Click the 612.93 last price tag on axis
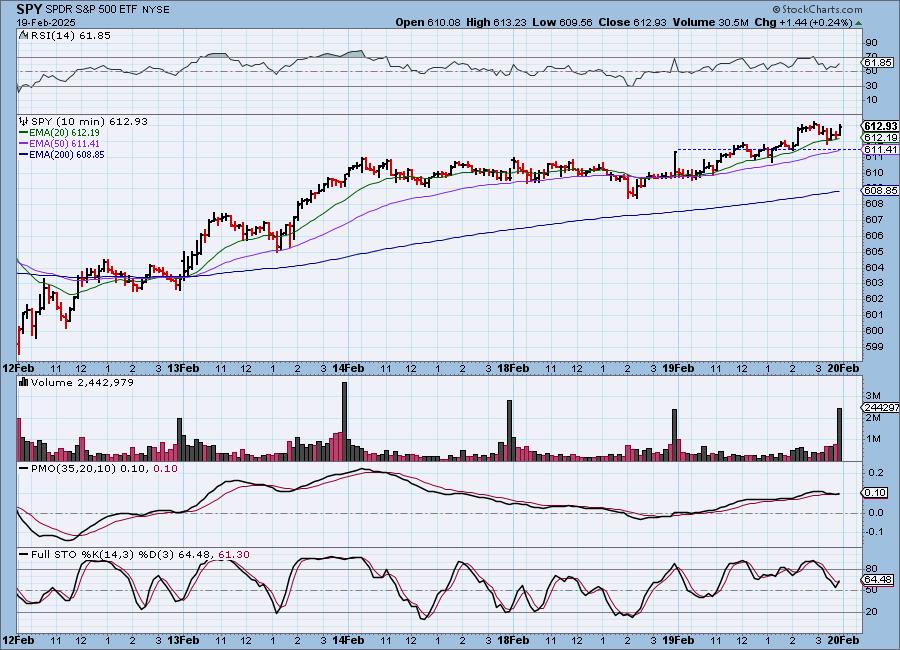The height and width of the screenshot is (650, 900). pyautogui.click(x=880, y=126)
